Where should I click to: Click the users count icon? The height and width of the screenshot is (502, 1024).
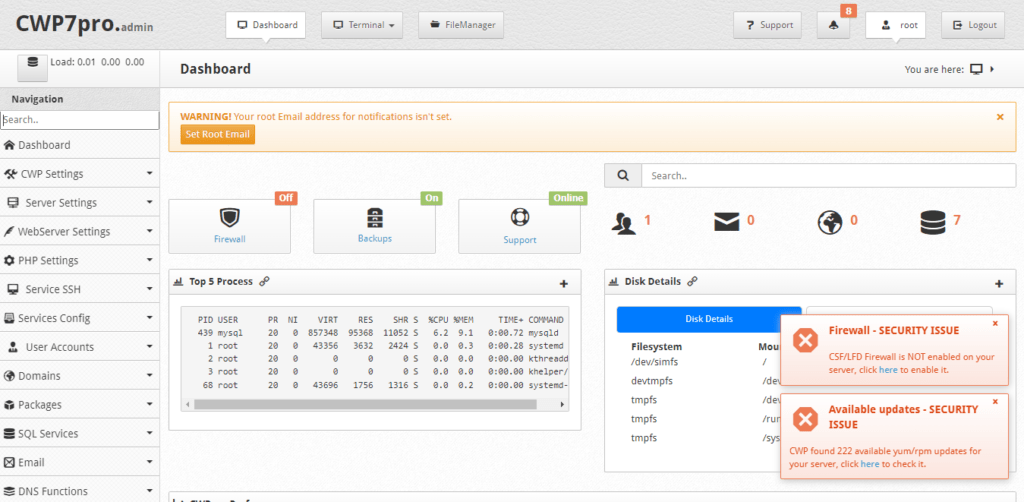(623, 223)
